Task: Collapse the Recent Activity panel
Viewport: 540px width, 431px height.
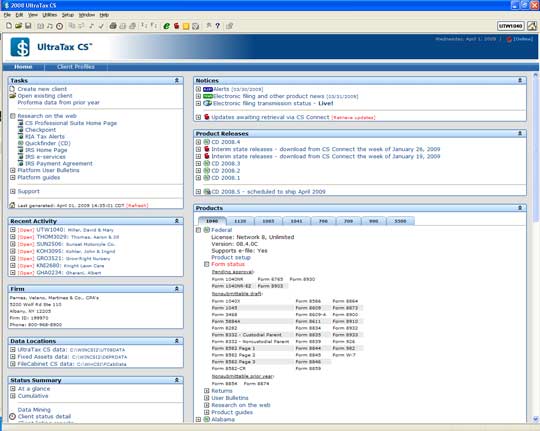Action: coord(177,221)
